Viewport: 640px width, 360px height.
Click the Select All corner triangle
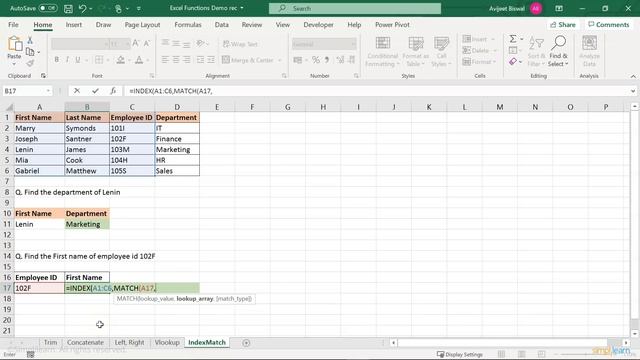(x=9, y=107)
